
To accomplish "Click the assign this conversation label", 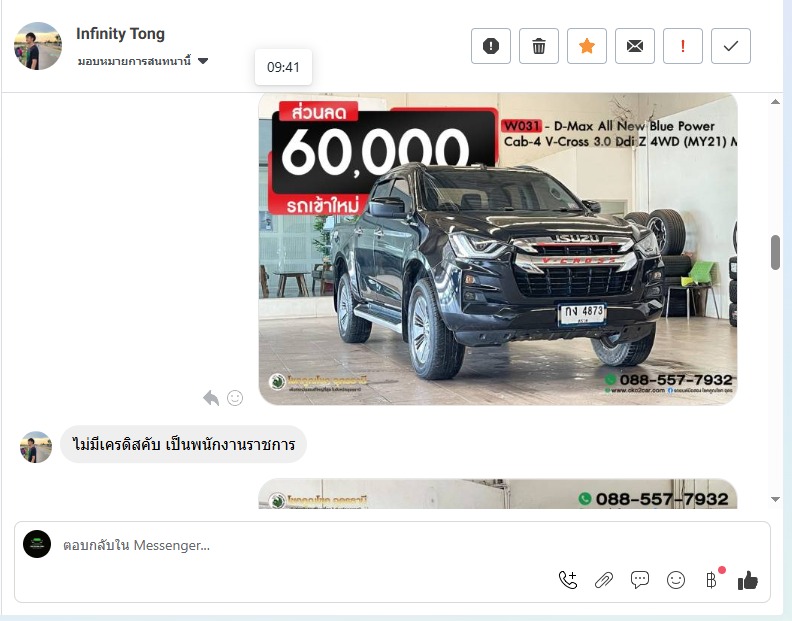I will click(x=134, y=61).
